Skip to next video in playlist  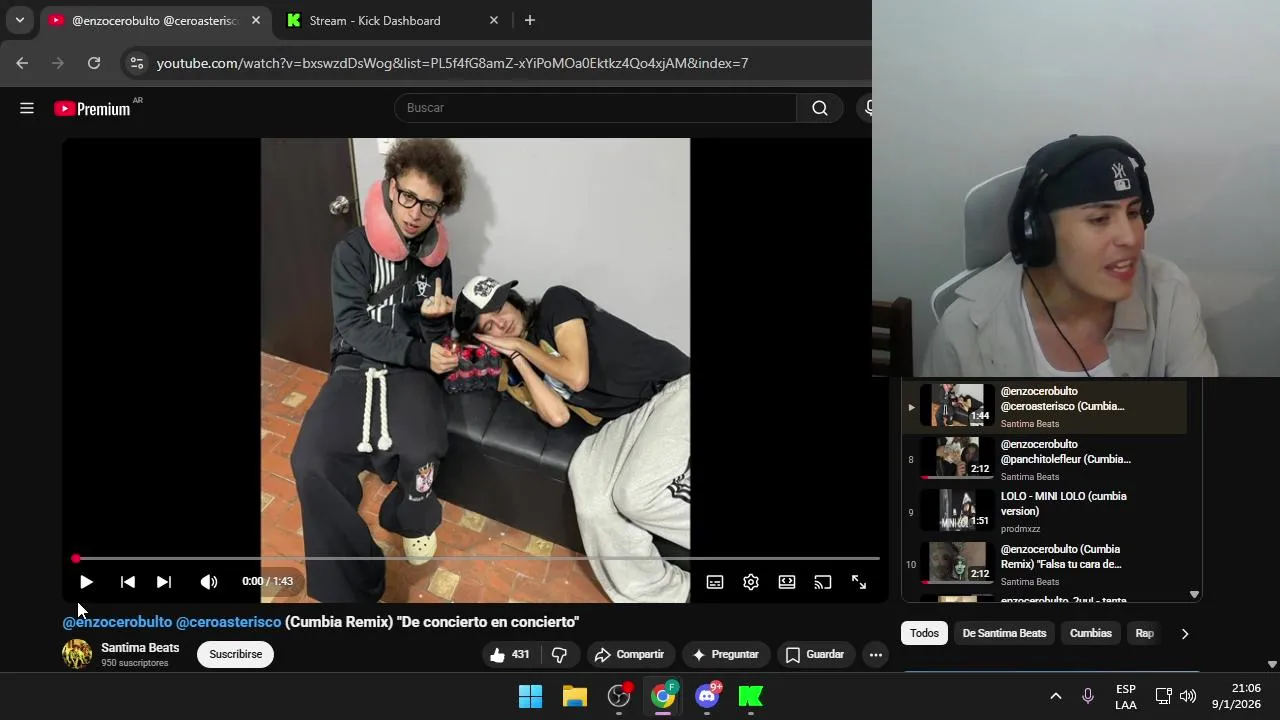click(x=164, y=582)
